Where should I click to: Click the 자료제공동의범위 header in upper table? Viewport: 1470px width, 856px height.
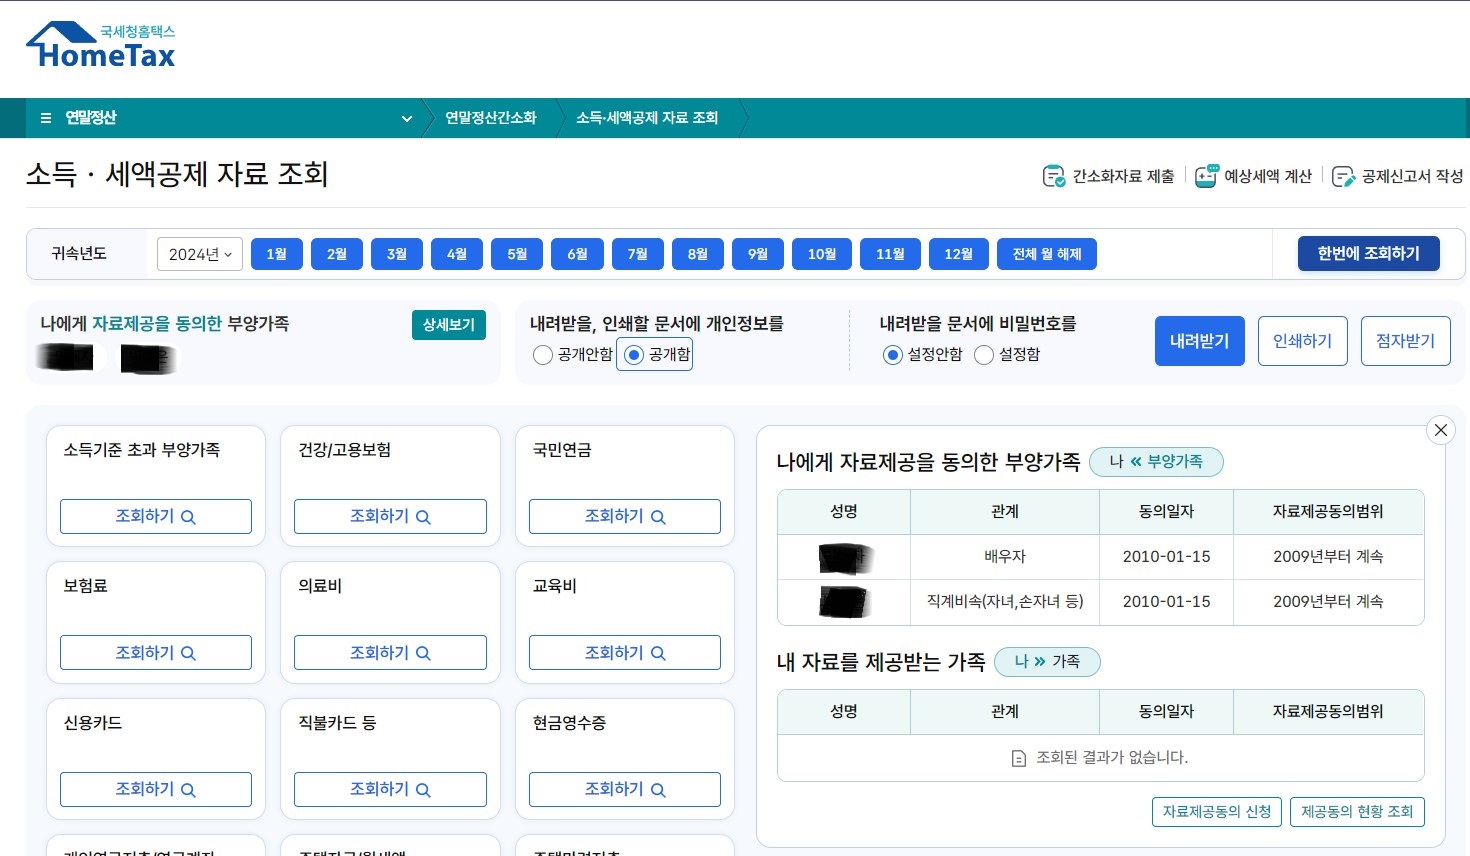click(x=1328, y=512)
